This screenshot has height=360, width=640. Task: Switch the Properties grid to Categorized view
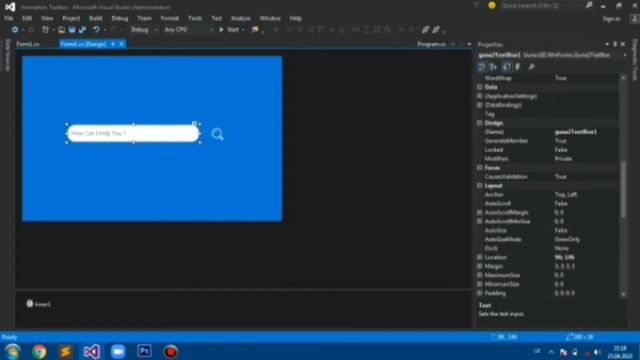pyautogui.click(x=482, y=67)
